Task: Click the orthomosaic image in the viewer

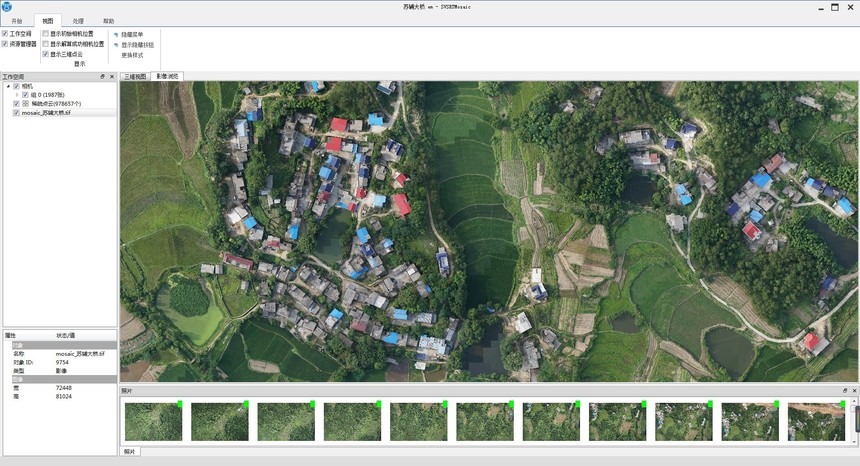Action: (489, 231)
